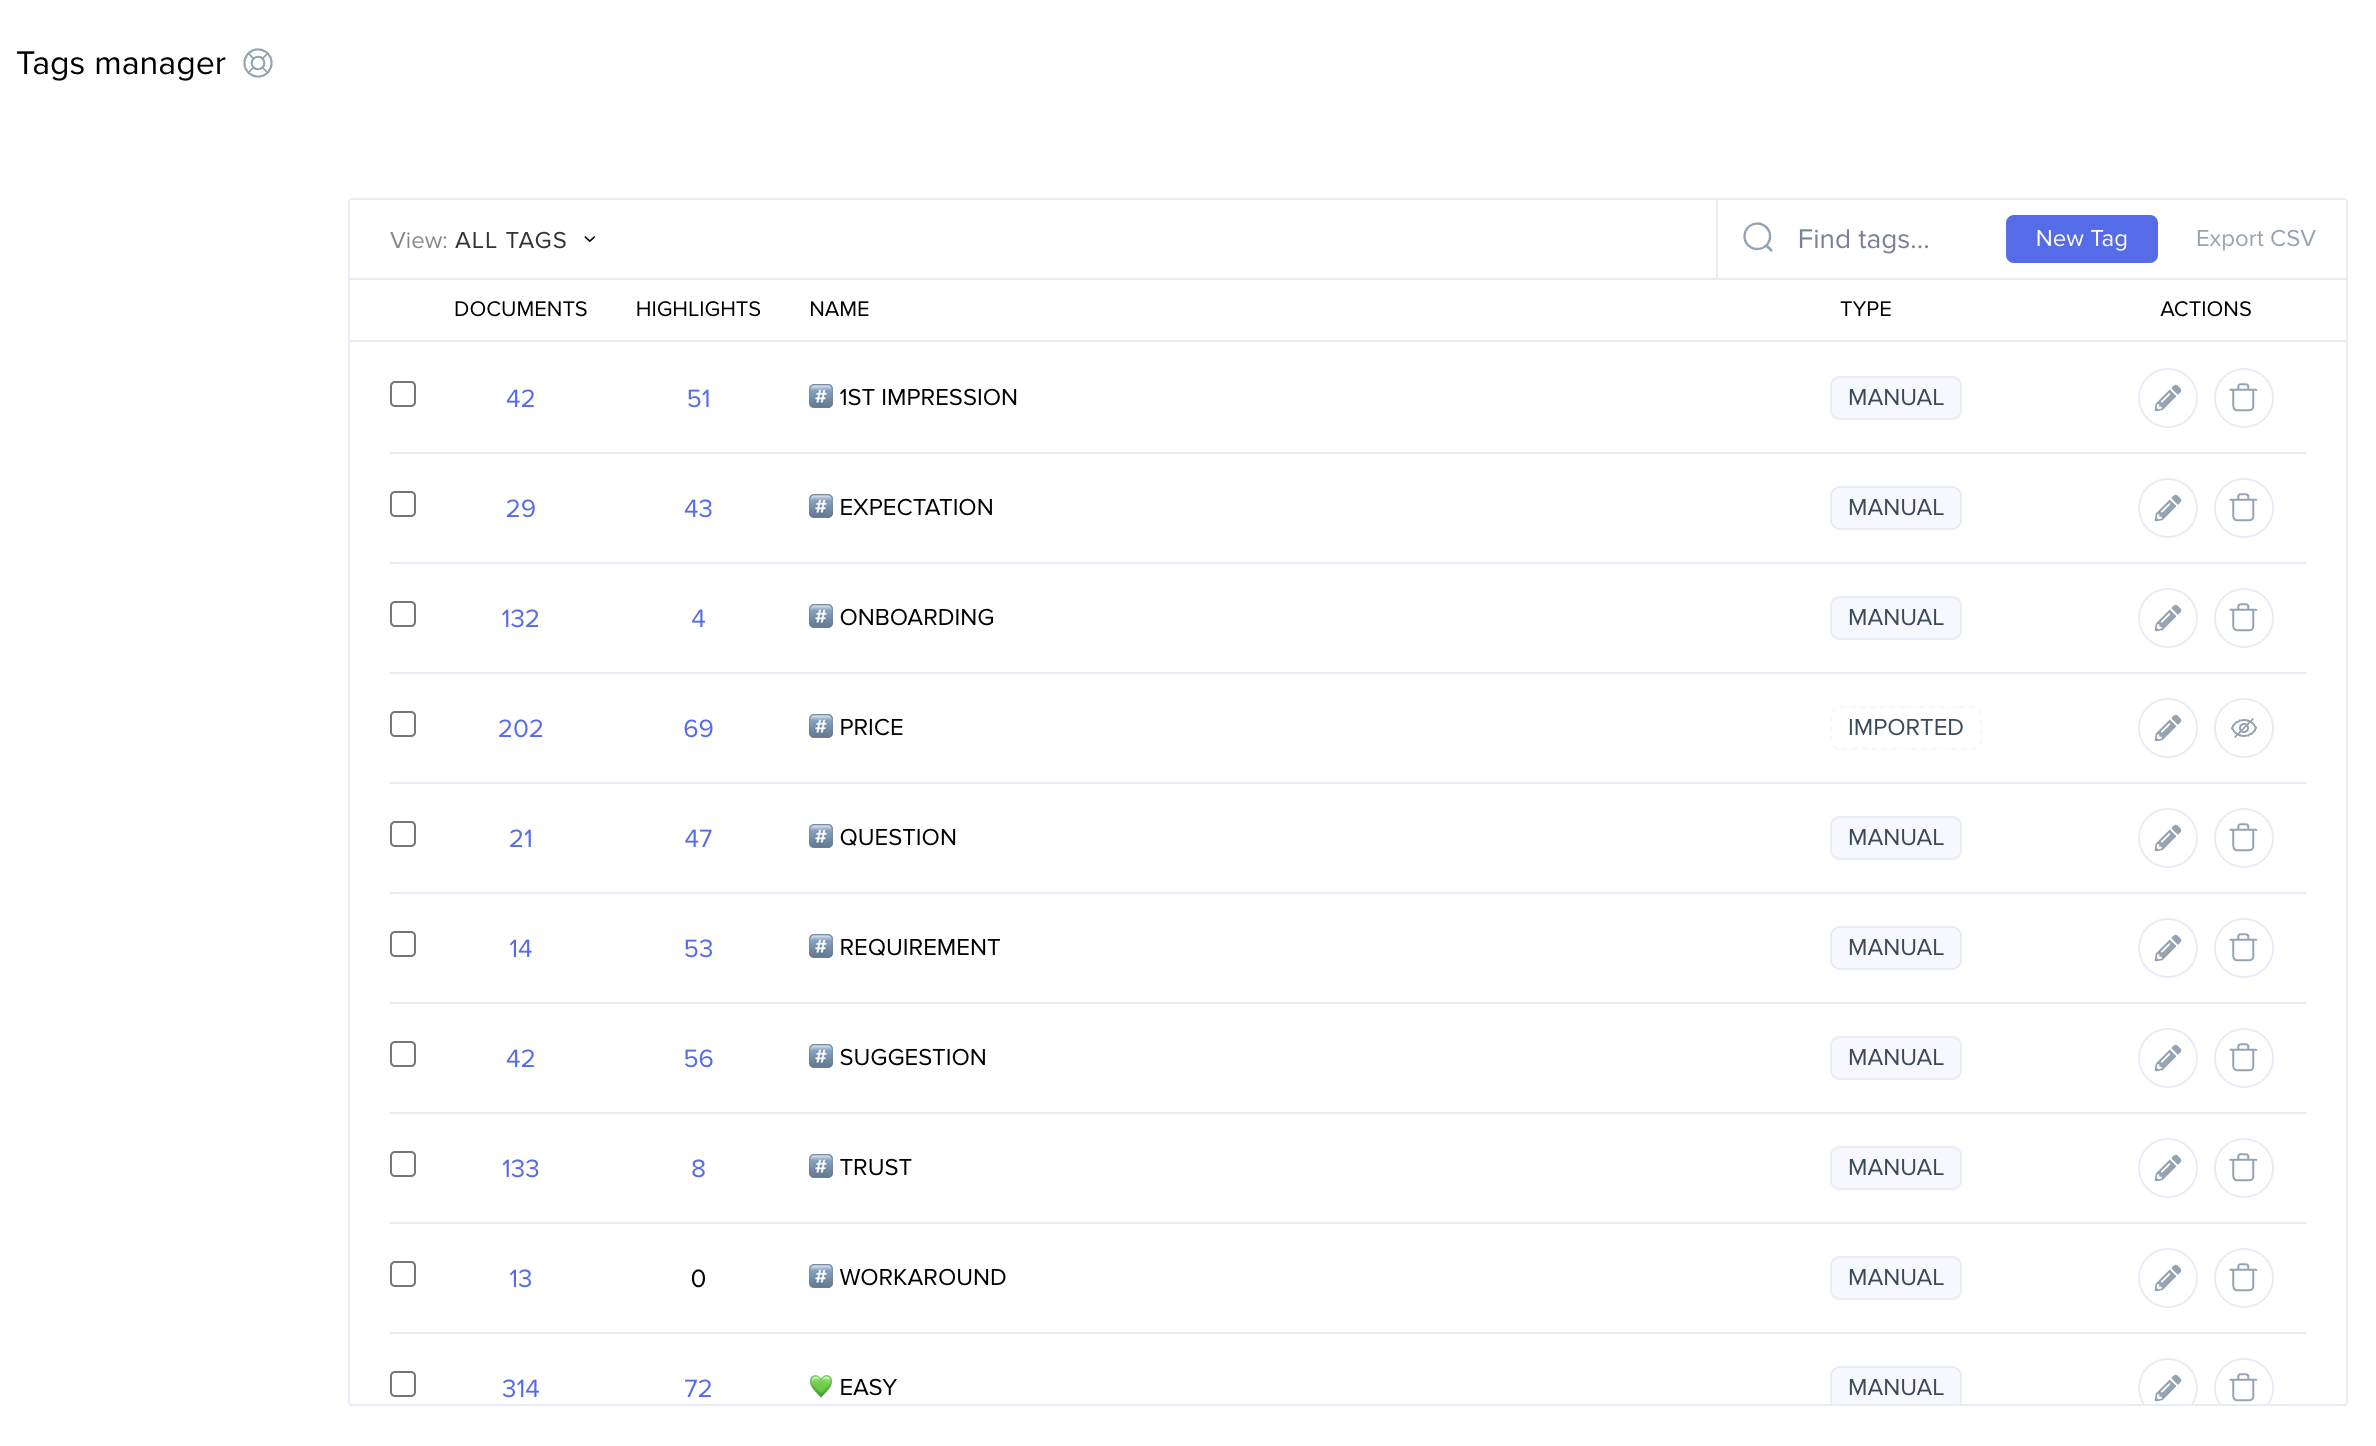Edit the WORKAROUND tag
Screen dimensions: 2376x1446
[2167, 1278]
